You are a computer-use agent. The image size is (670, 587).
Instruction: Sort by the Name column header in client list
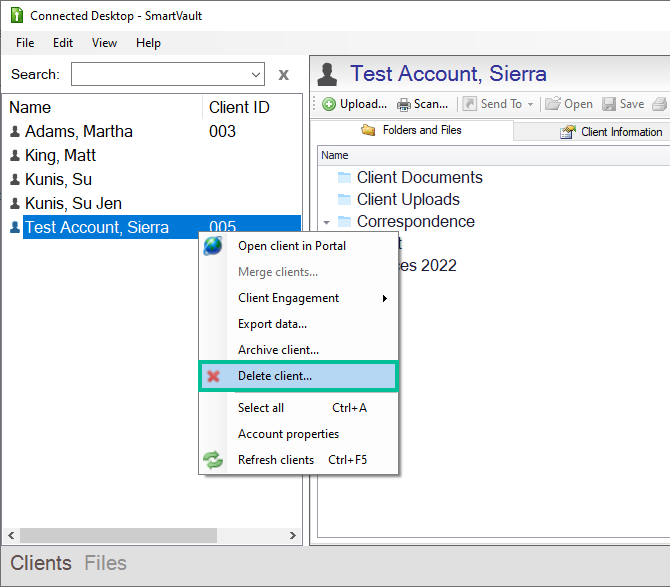103,107
